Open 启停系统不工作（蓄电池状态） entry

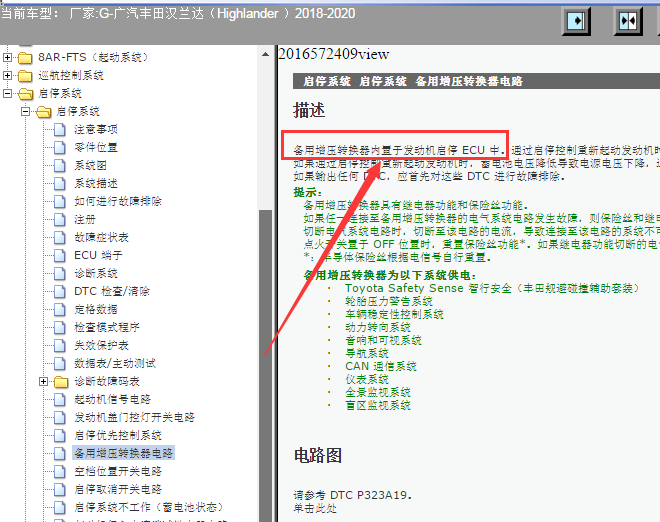click(x=149, y=507)
